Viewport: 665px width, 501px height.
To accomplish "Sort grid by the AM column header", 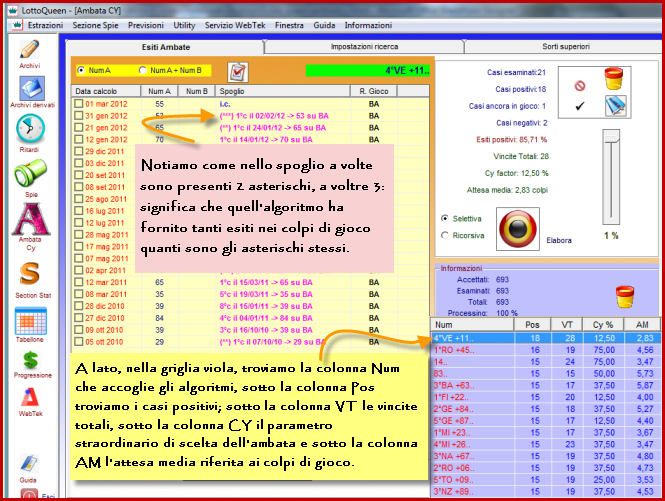I will [x=642, y=325].
